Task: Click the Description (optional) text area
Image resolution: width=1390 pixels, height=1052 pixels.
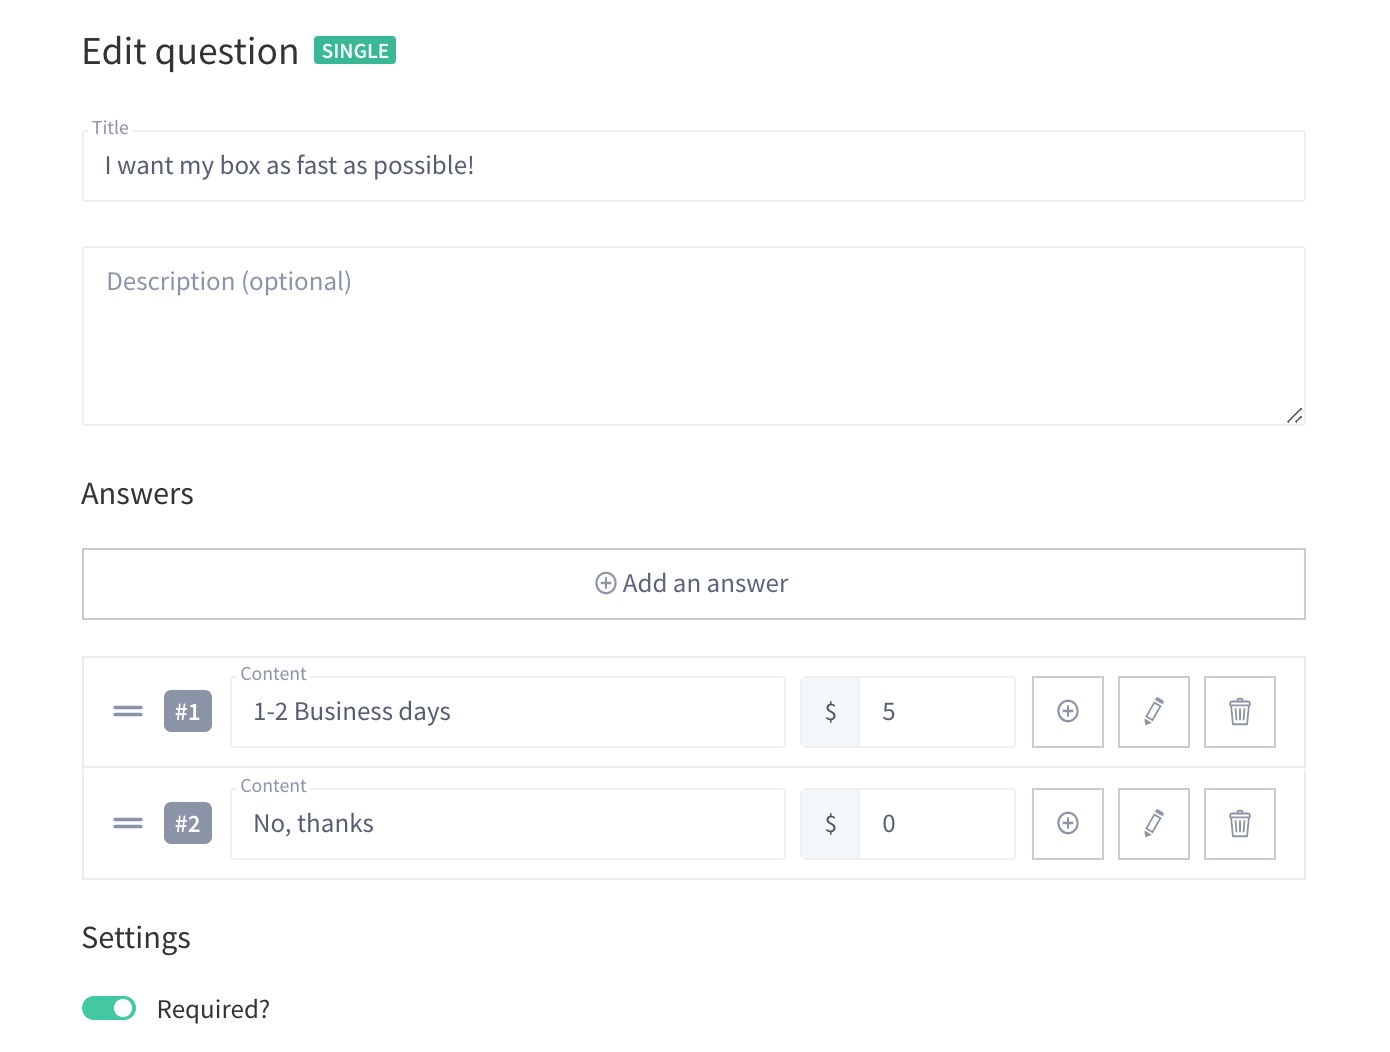Action: [x=694, y=336]
